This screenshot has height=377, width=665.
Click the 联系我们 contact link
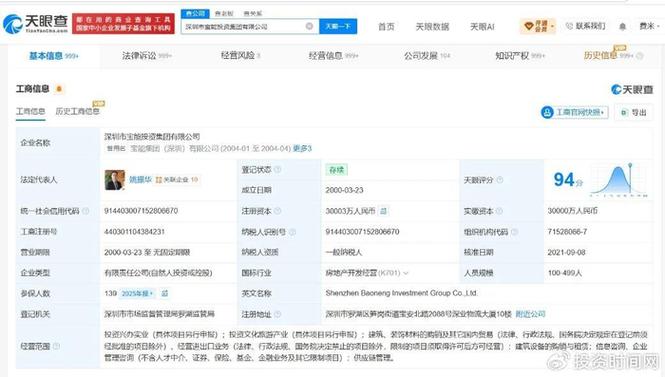(586, 26)
